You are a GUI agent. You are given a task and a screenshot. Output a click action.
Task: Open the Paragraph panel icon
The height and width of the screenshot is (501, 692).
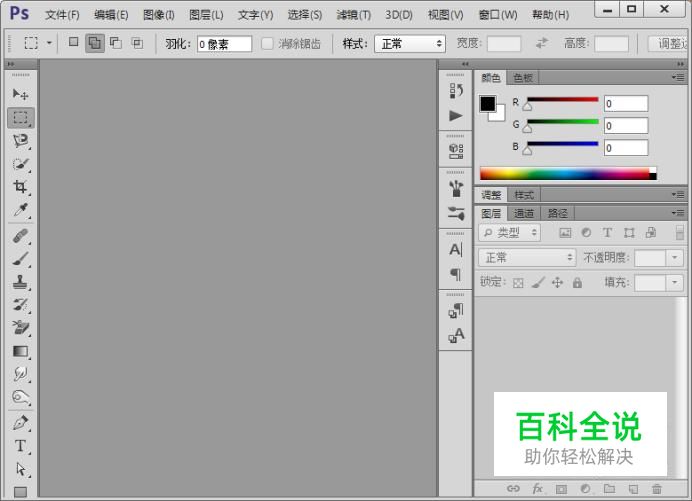[x=456, y=275]
